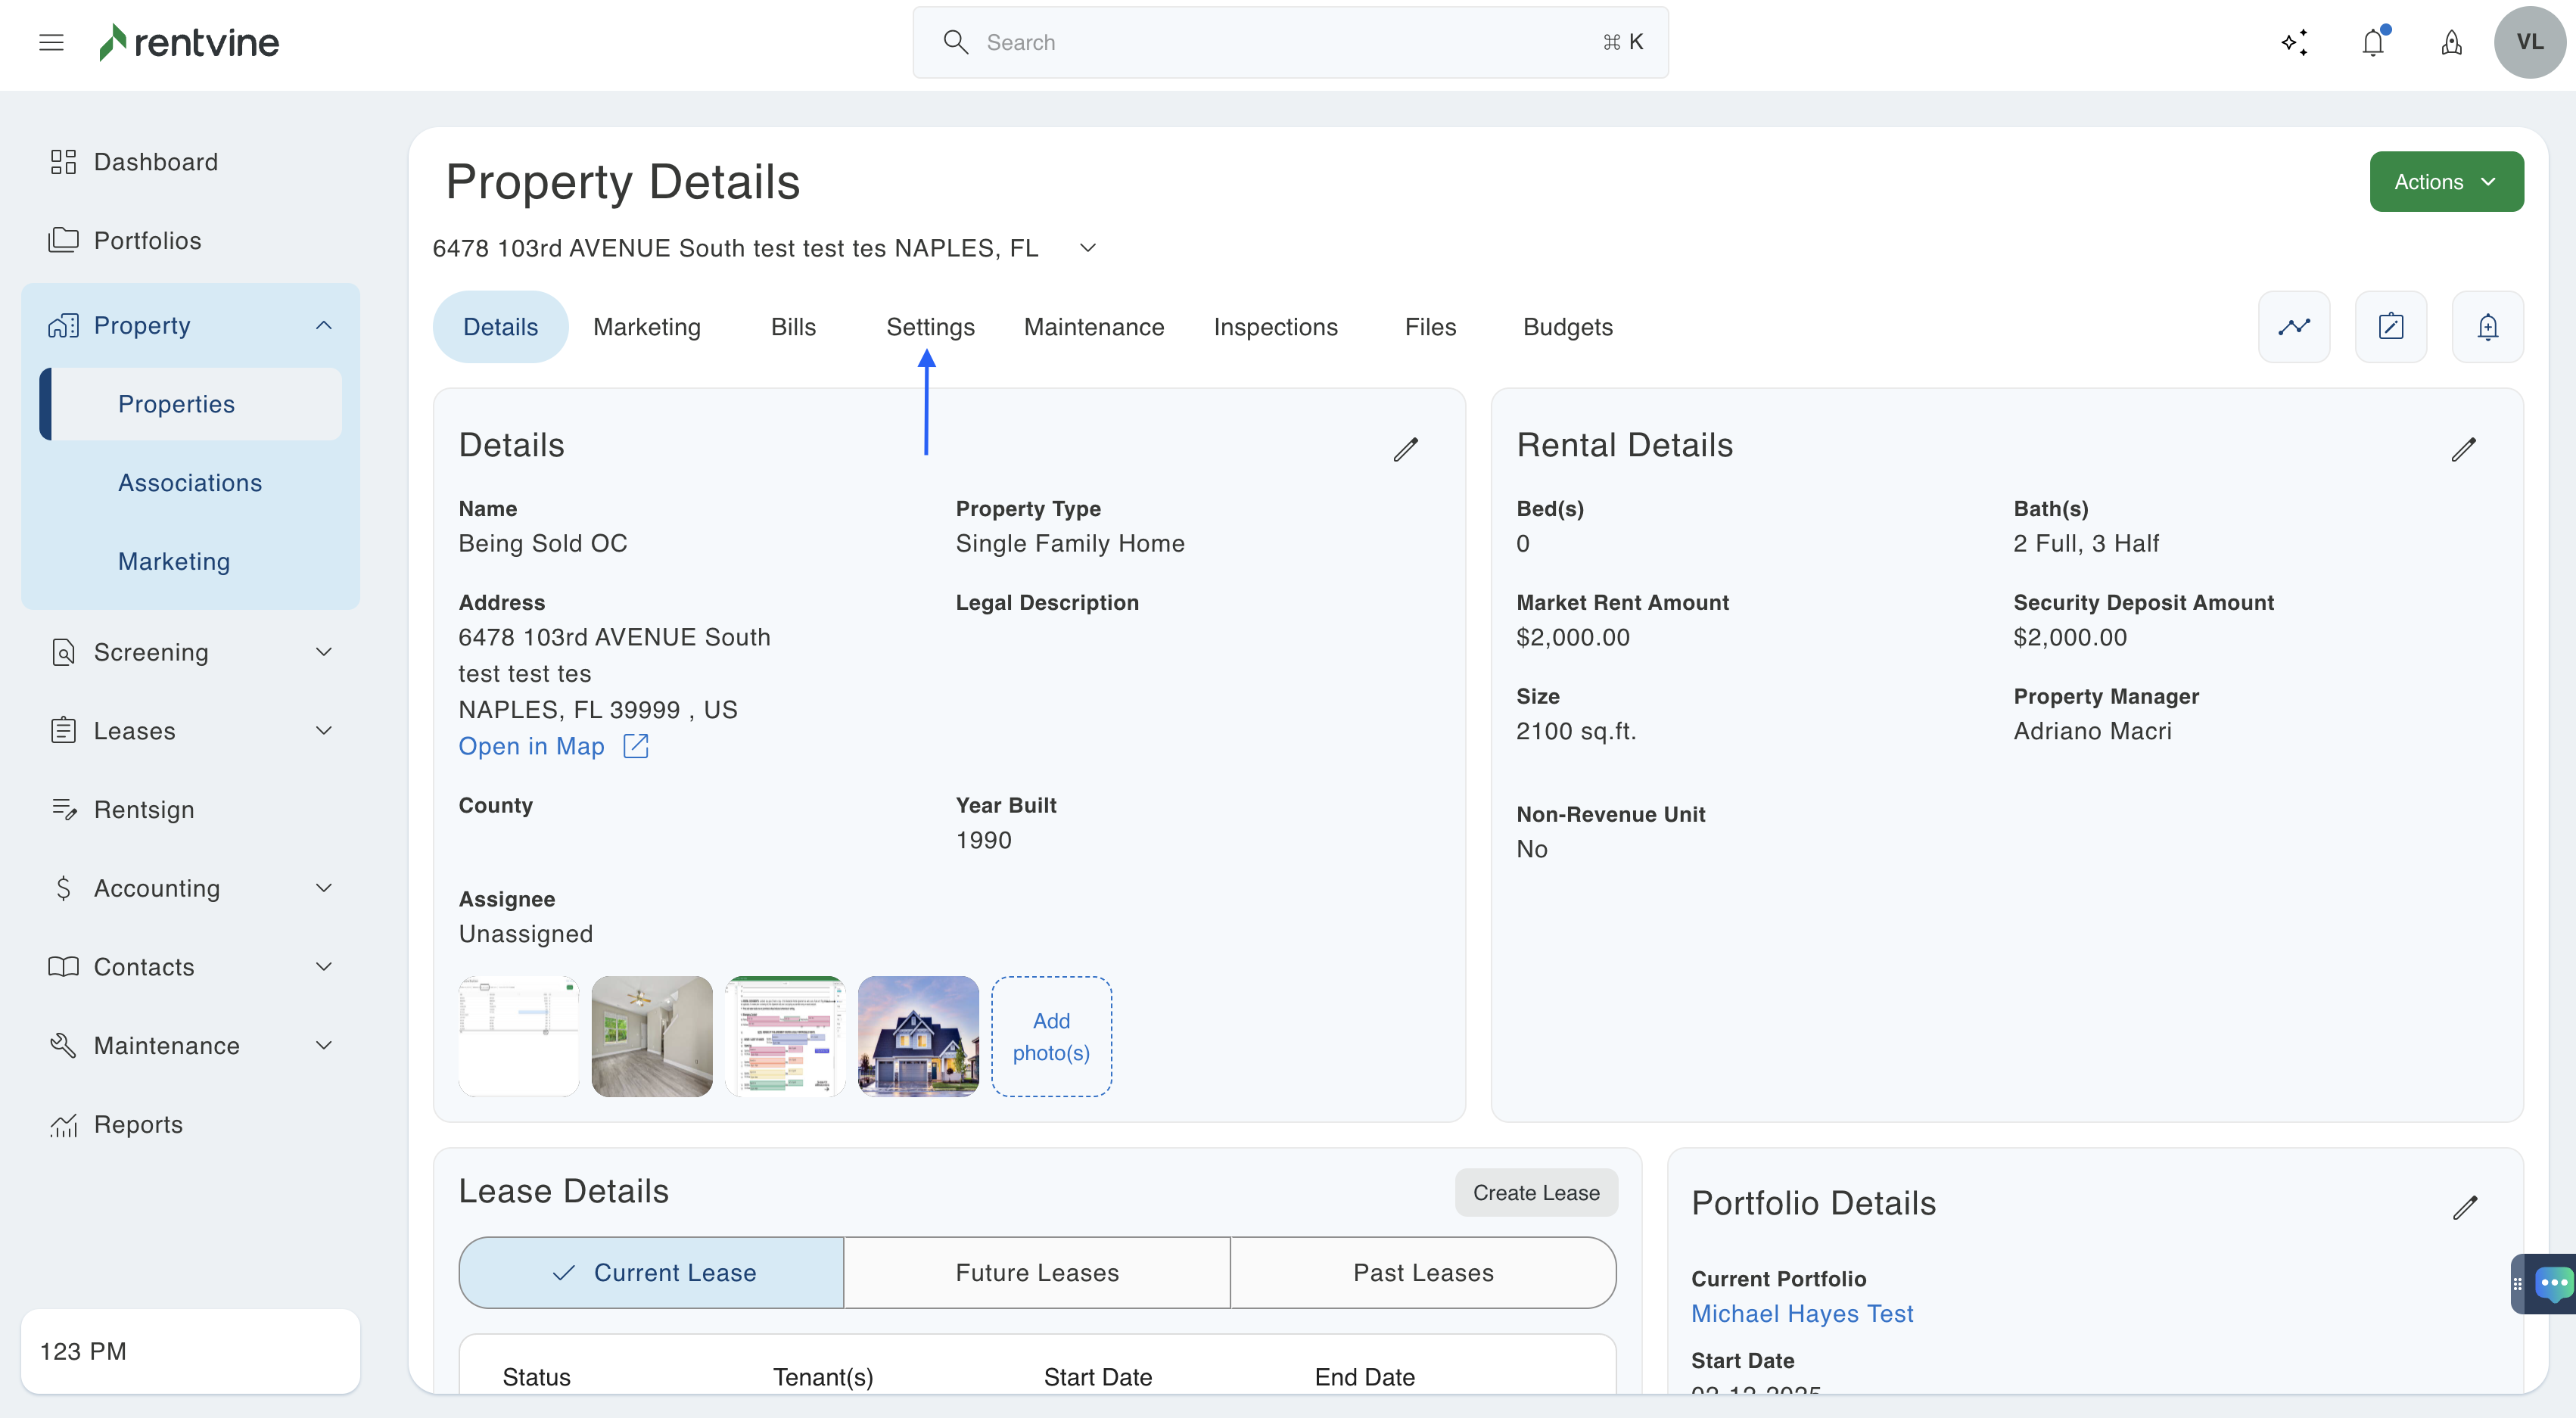Open the Michael Hayes Test portfolio link
Image resolution: width=2576 pixels, height=1418 pixels.
click(x=1801, y=1313)
